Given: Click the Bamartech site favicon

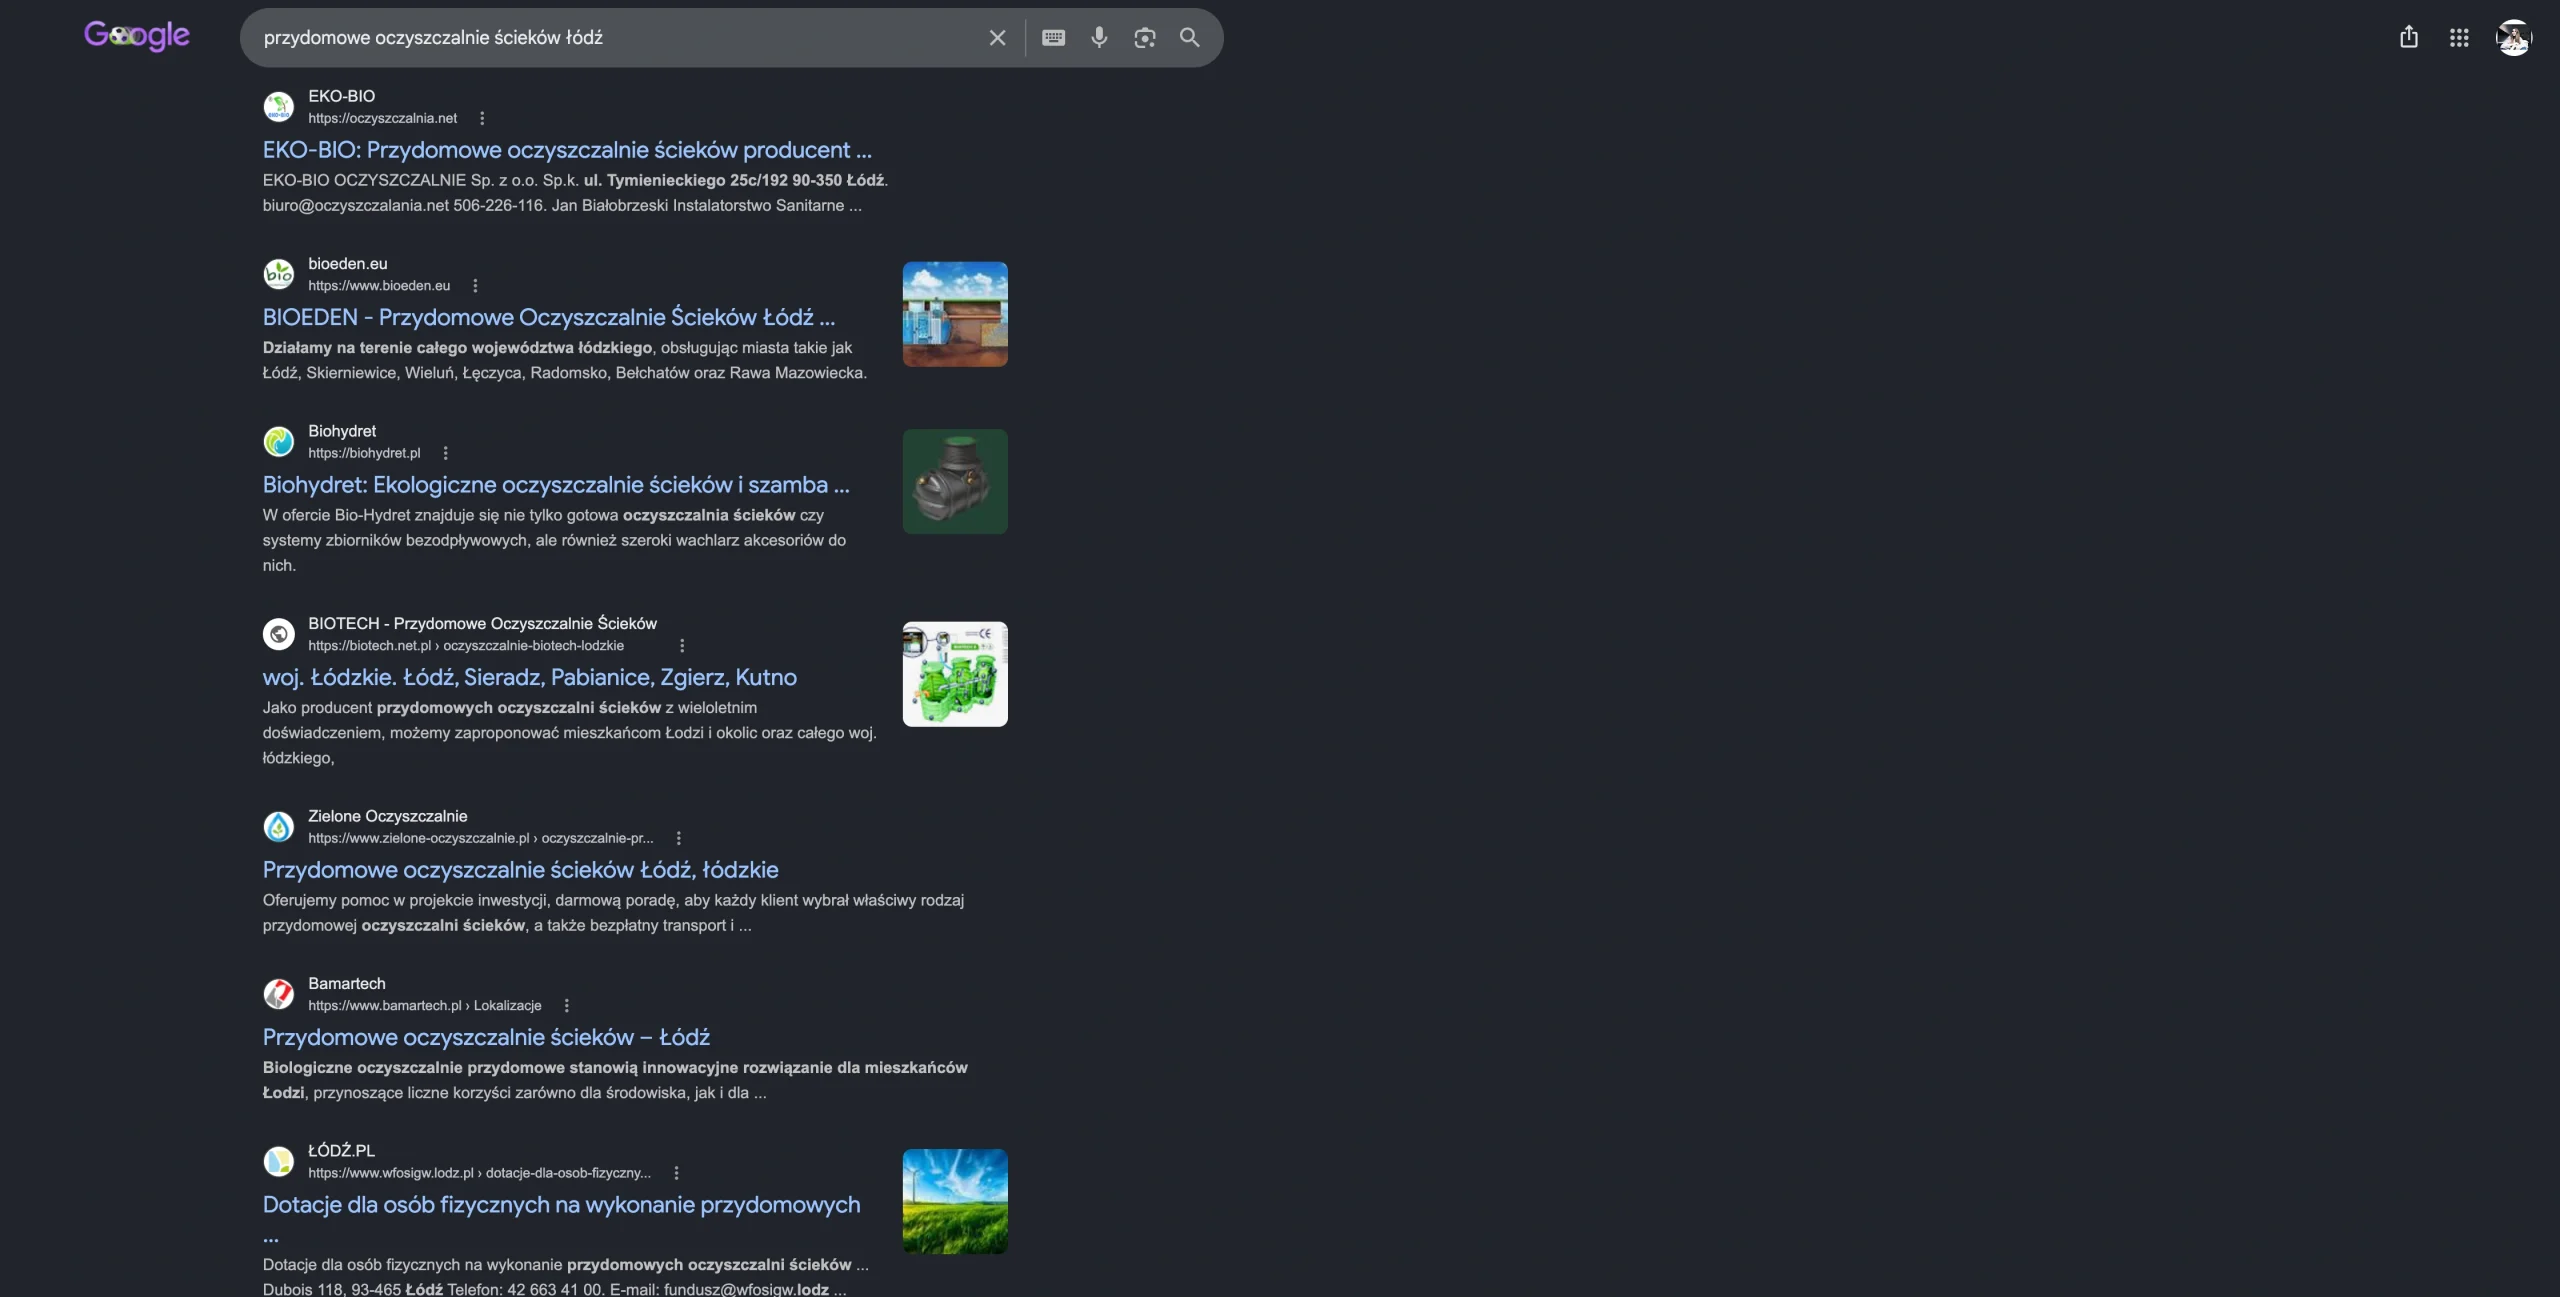Looking at the screenshot, I should point(279,994).
